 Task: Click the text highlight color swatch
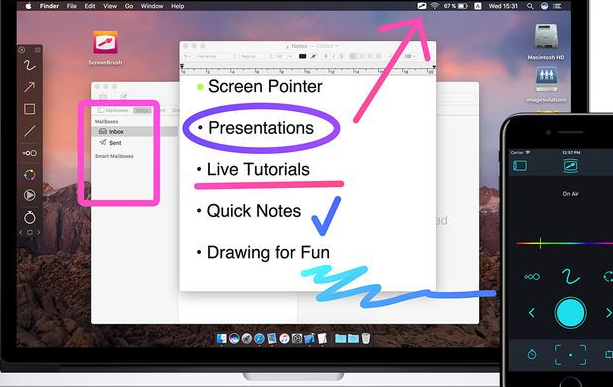[x=313, y=56]
